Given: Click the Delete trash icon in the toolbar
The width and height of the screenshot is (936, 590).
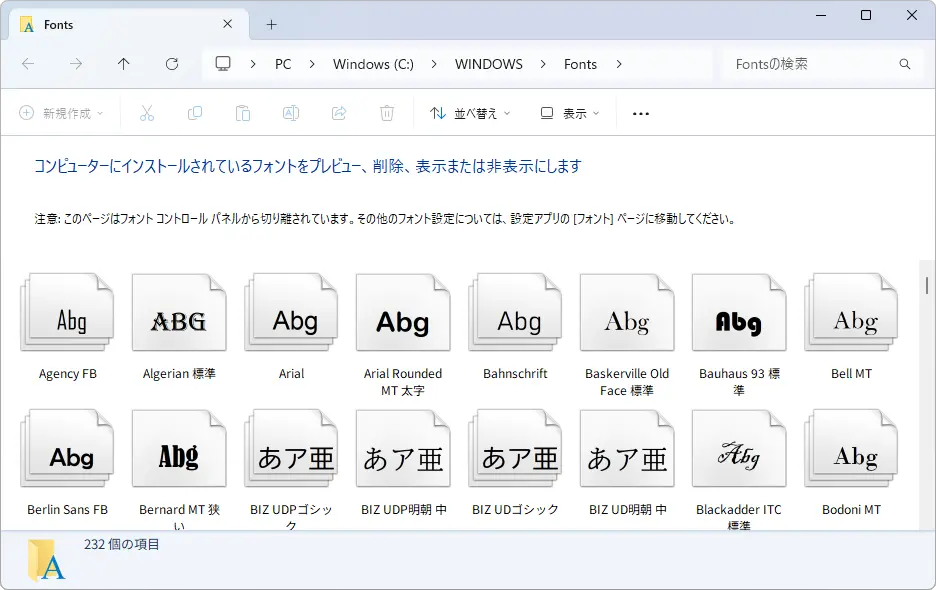Looking at the screenshot, I should coord(387,112).
